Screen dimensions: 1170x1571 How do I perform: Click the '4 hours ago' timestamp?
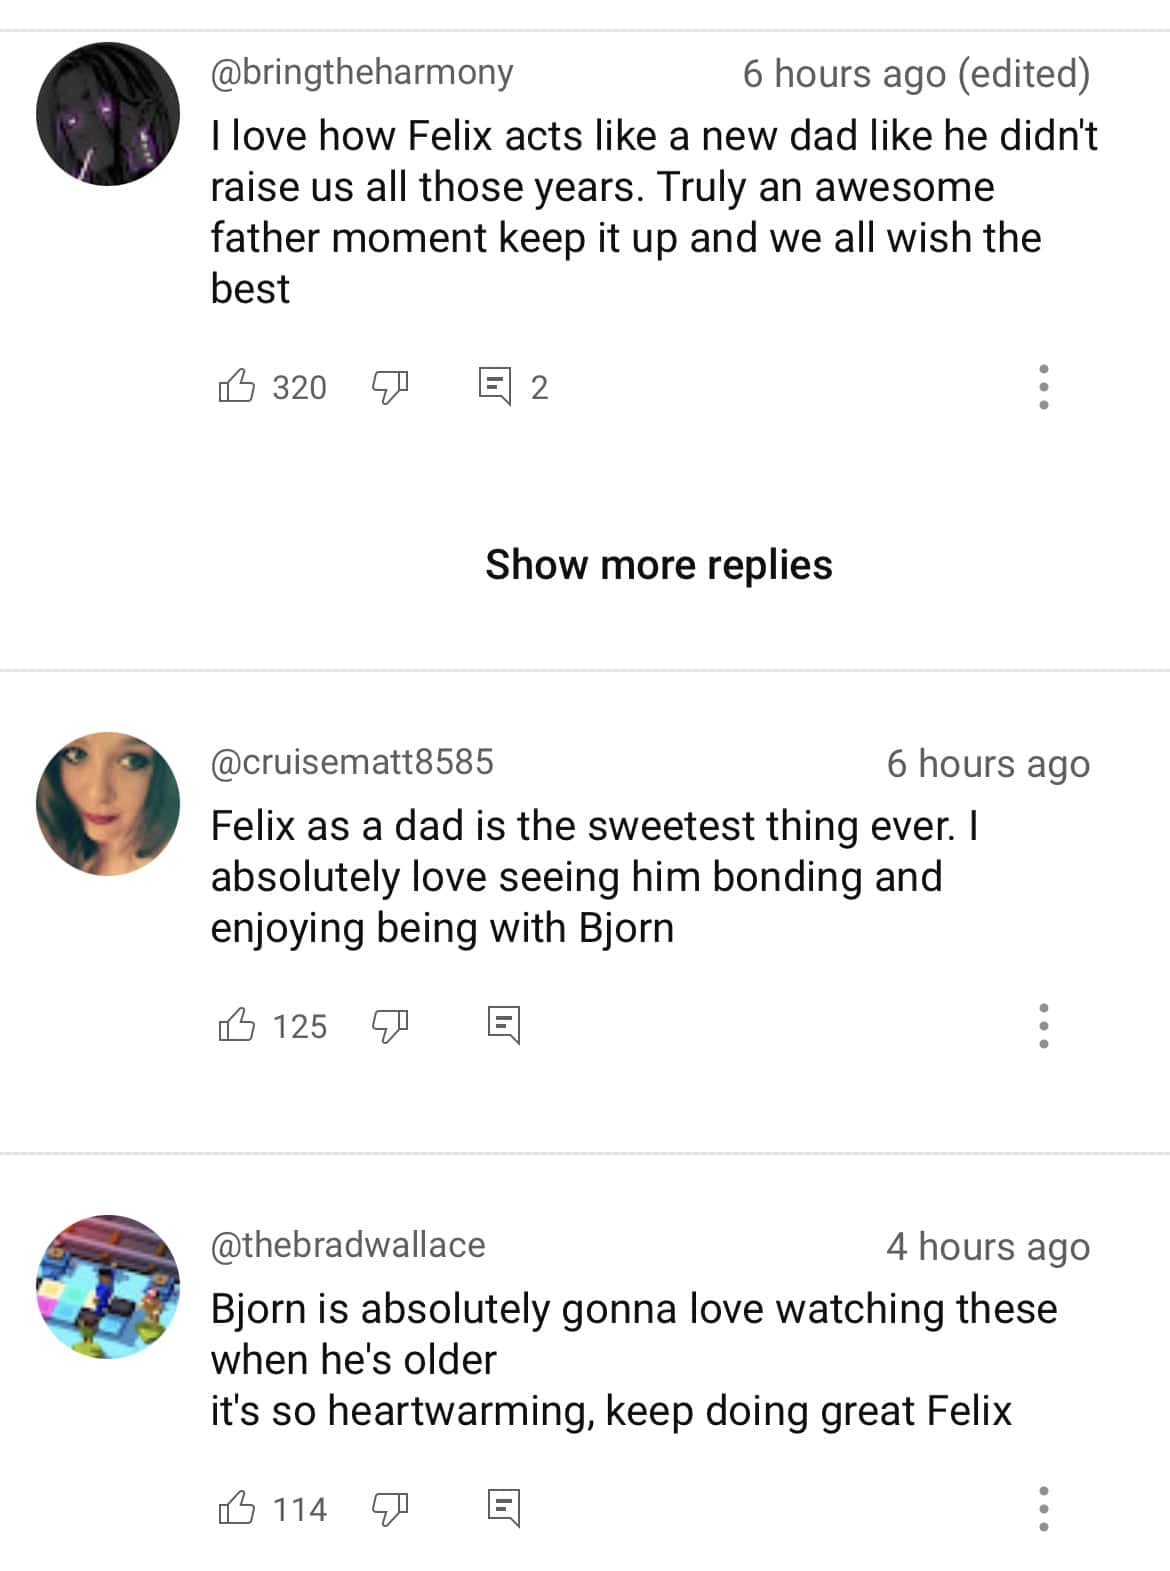click(x=989, y=1247)
